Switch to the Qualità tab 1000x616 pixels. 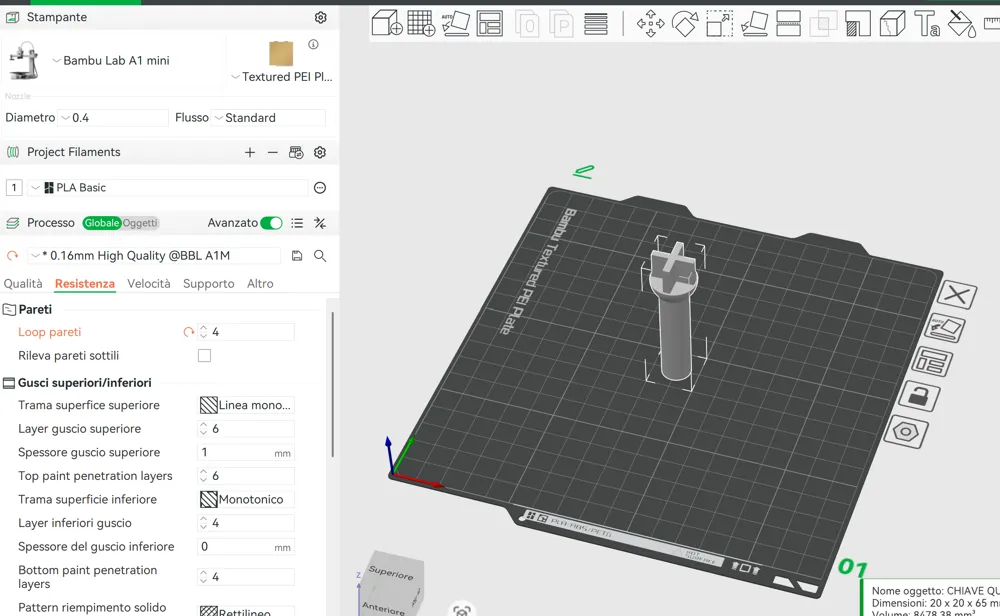click(x=23, y=284)
